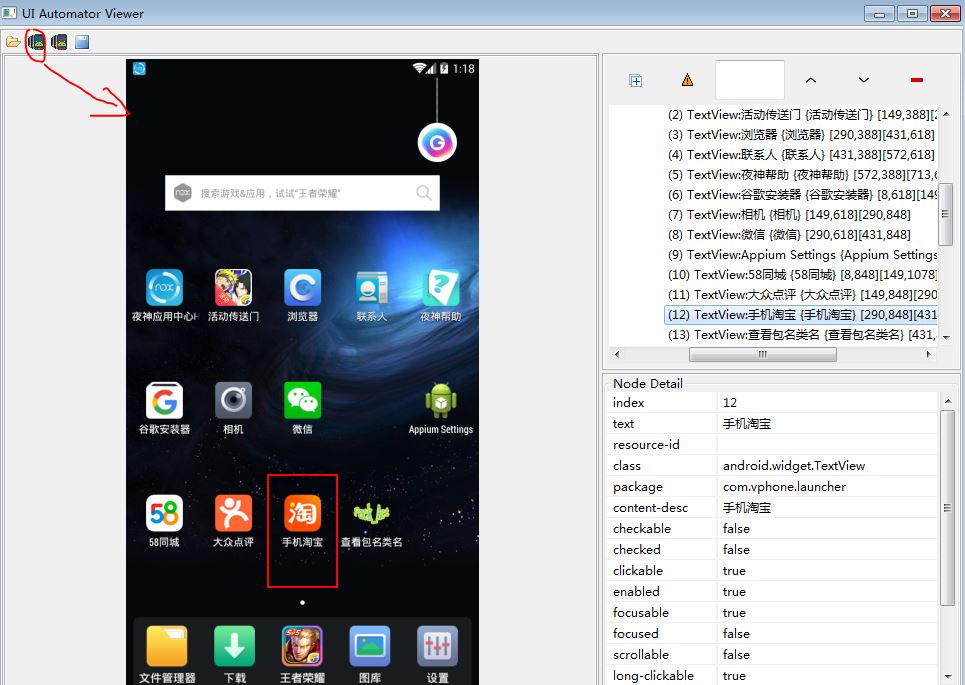Screen dimensions: 965x685
Task: Select tree node (11) TextView:大众点评
Action: pos(802,295)
